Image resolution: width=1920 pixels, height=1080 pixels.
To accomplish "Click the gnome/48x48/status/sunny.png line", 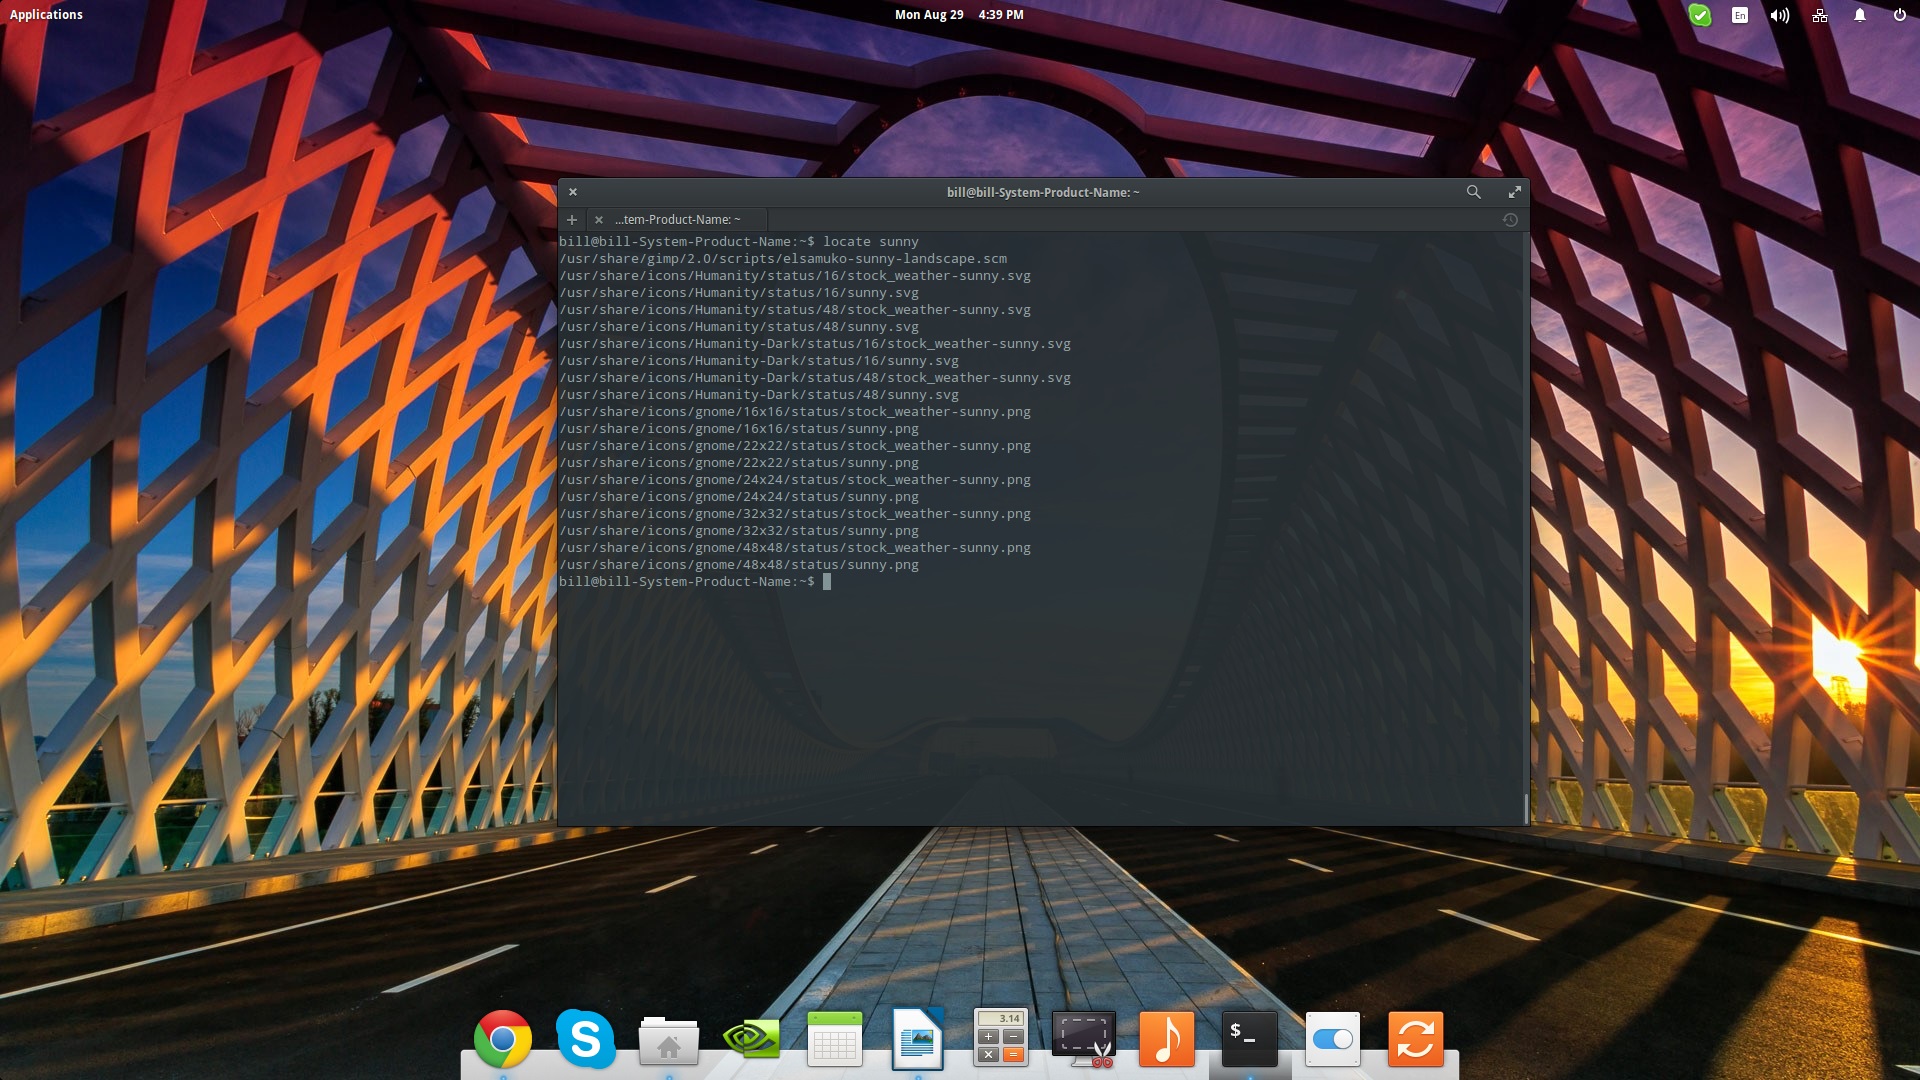I will coord(739,565).
